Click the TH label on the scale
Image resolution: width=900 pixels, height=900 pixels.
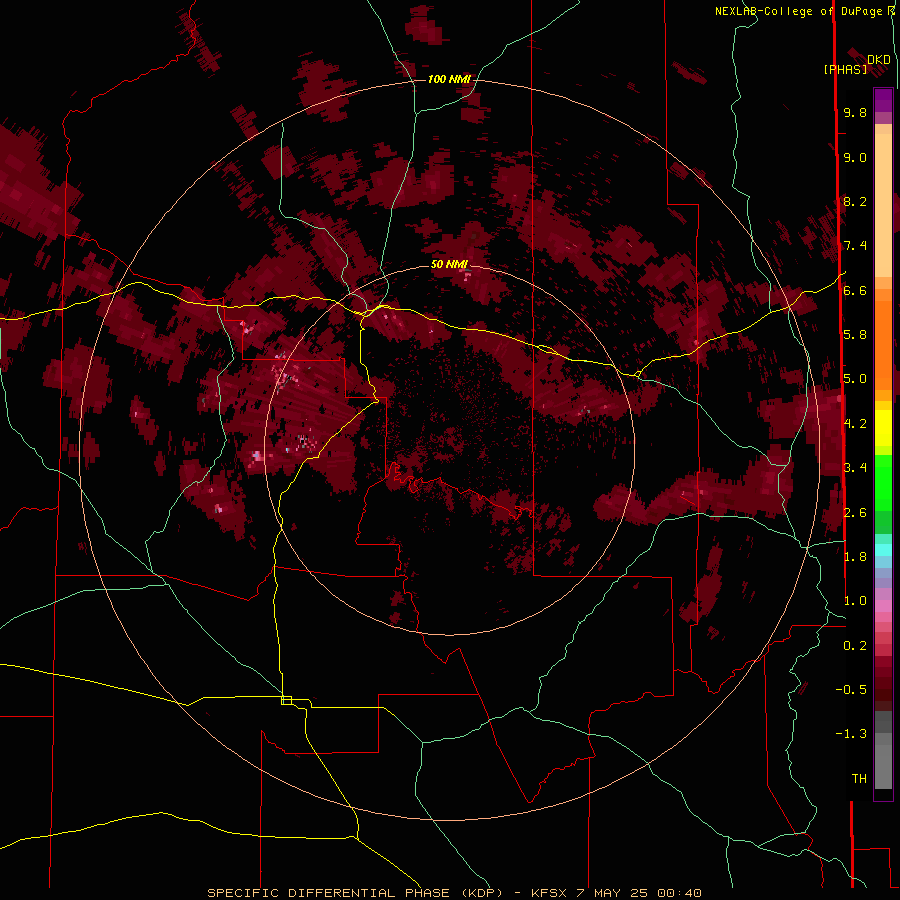coord(859,779)
